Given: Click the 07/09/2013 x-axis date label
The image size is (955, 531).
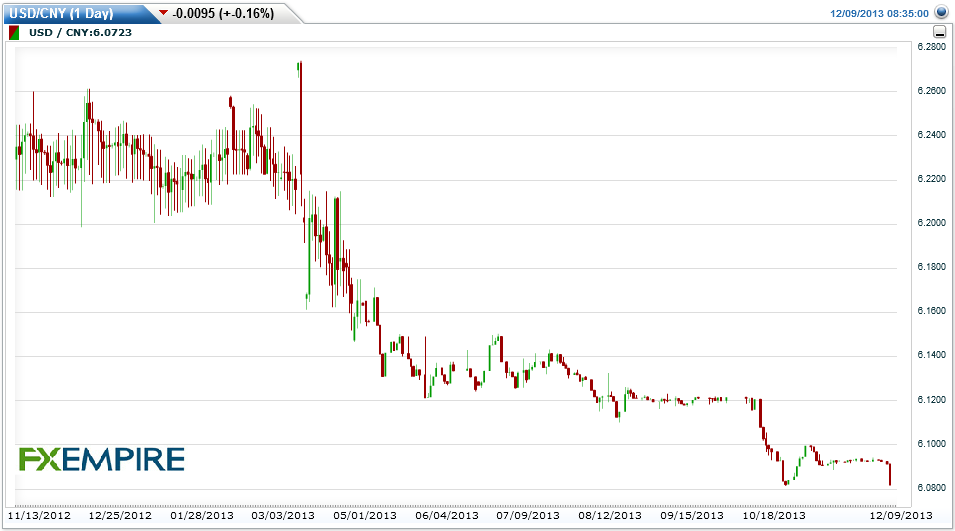Looking at the screenshot, I should (x=528, y=515).
